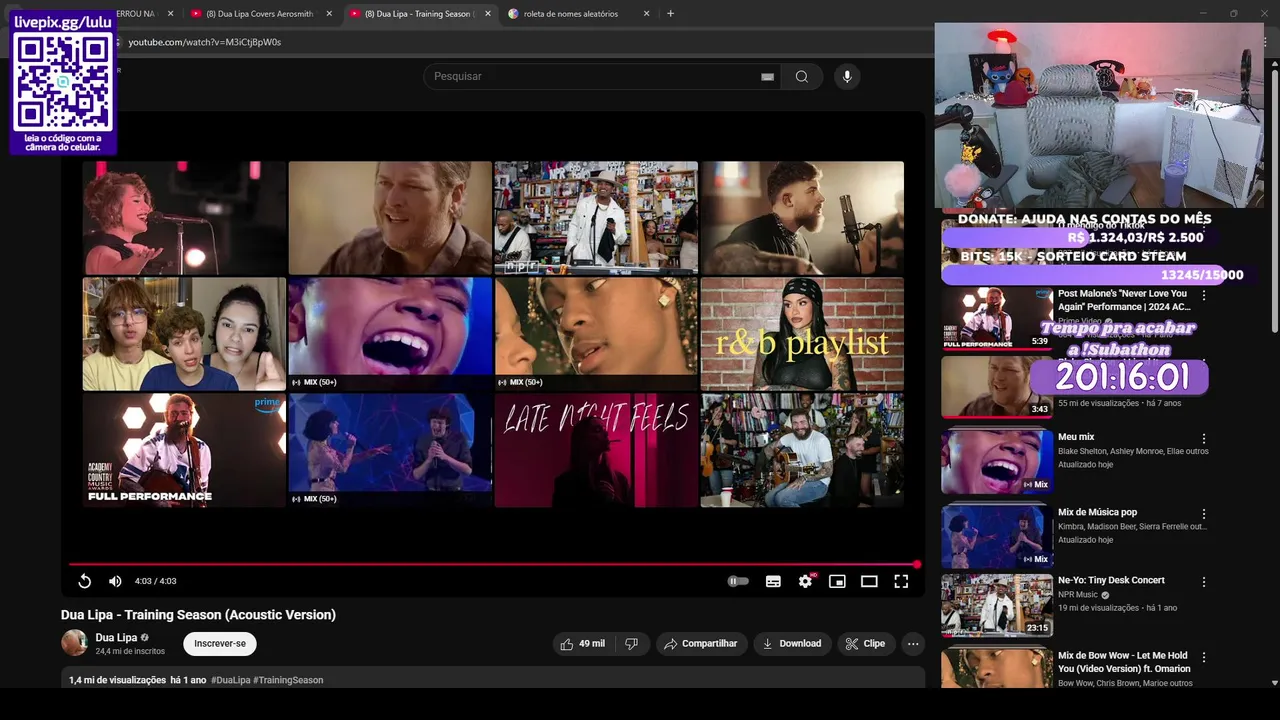Viewport: 1280px width, 720px height.
Task: Enter fullscreen mode
Action: click(x=901, y=581)
